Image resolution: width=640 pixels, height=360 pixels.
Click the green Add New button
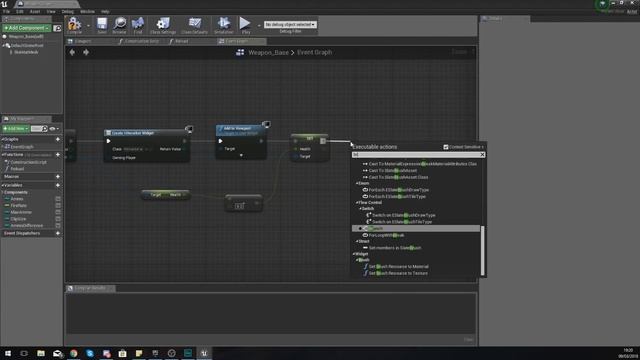[16, 129]
